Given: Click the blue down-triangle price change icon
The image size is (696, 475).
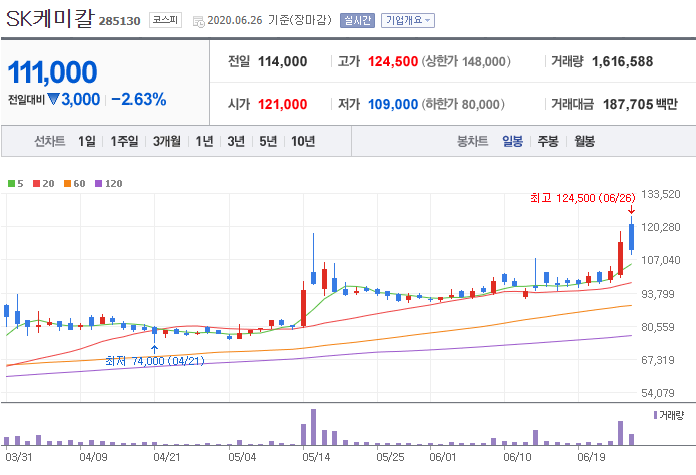Looking at the screenshot, I should [53, 99].
